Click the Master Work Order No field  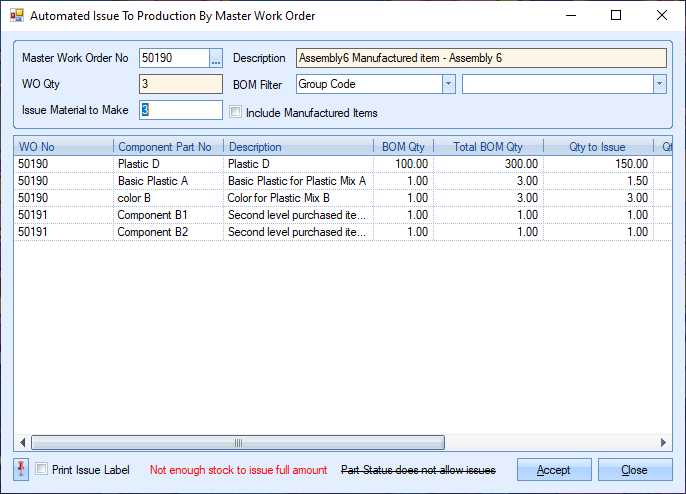(173, 59)
